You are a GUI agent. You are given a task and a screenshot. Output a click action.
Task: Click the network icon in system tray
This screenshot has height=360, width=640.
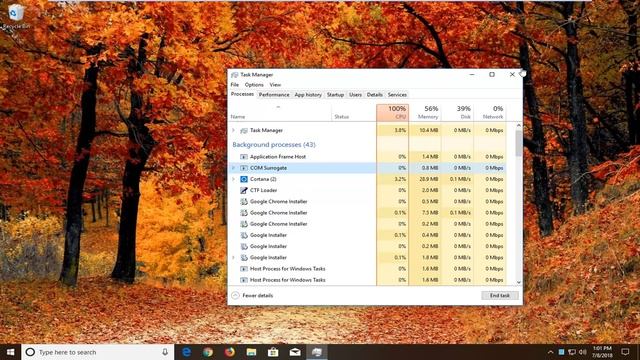tap(572, 352)
